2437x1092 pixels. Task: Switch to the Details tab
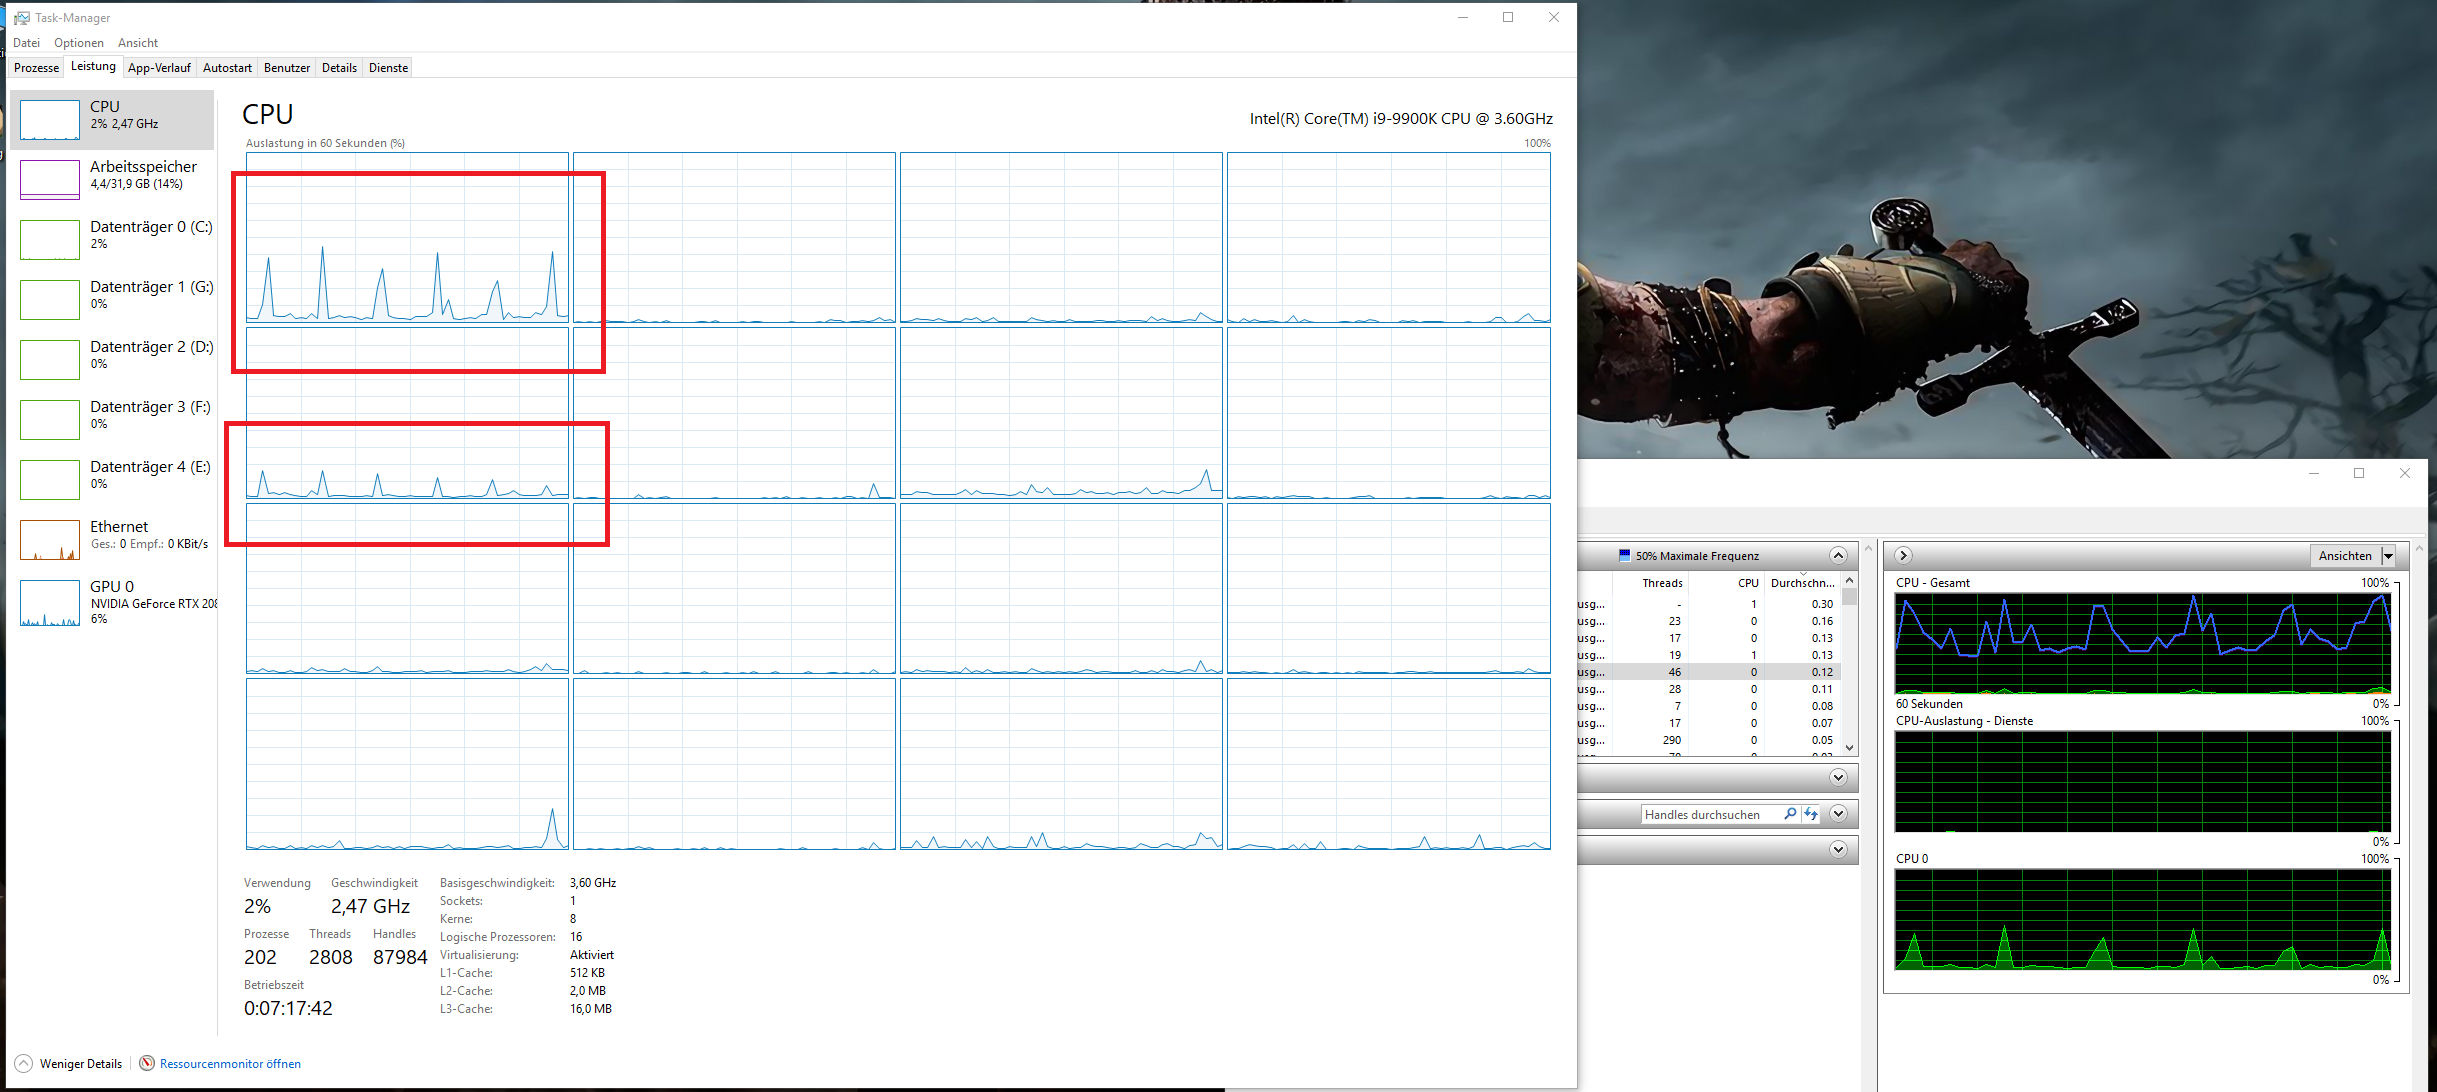[x=339, y=68]
